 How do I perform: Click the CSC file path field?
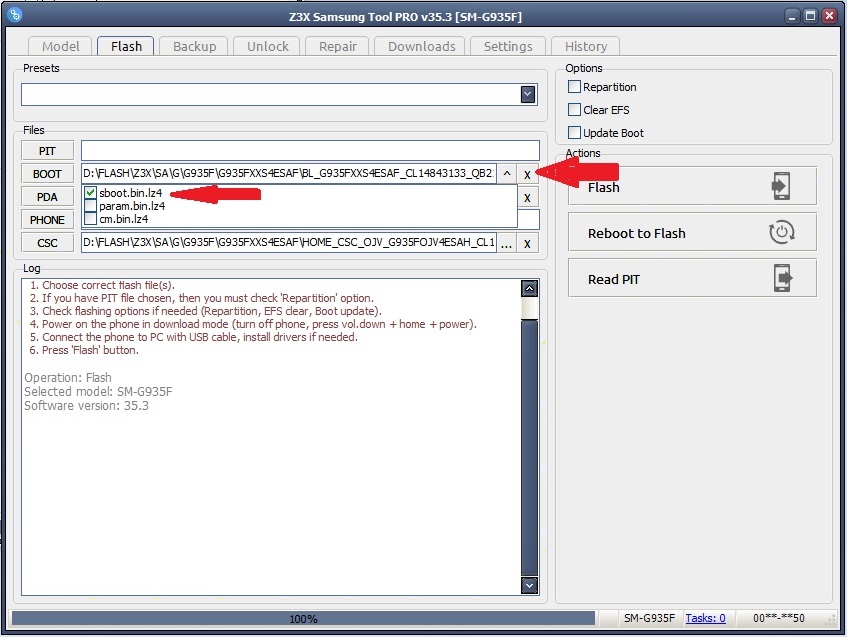tap(289, 243)
